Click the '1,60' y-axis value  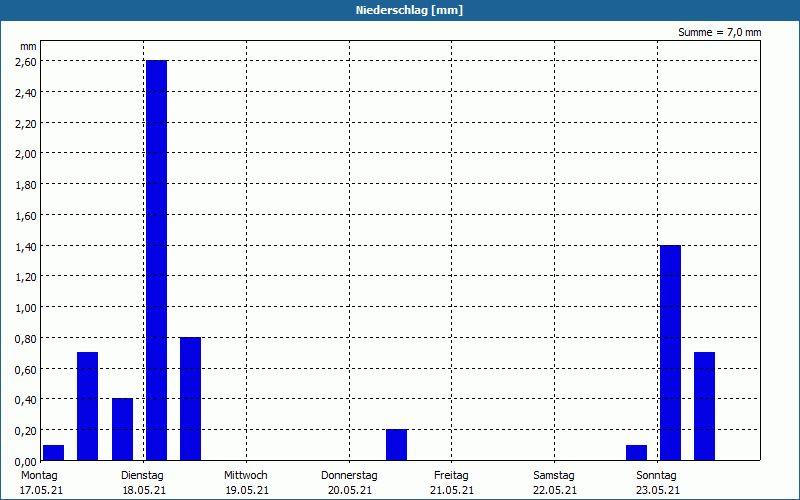click(x=27, y=216)
